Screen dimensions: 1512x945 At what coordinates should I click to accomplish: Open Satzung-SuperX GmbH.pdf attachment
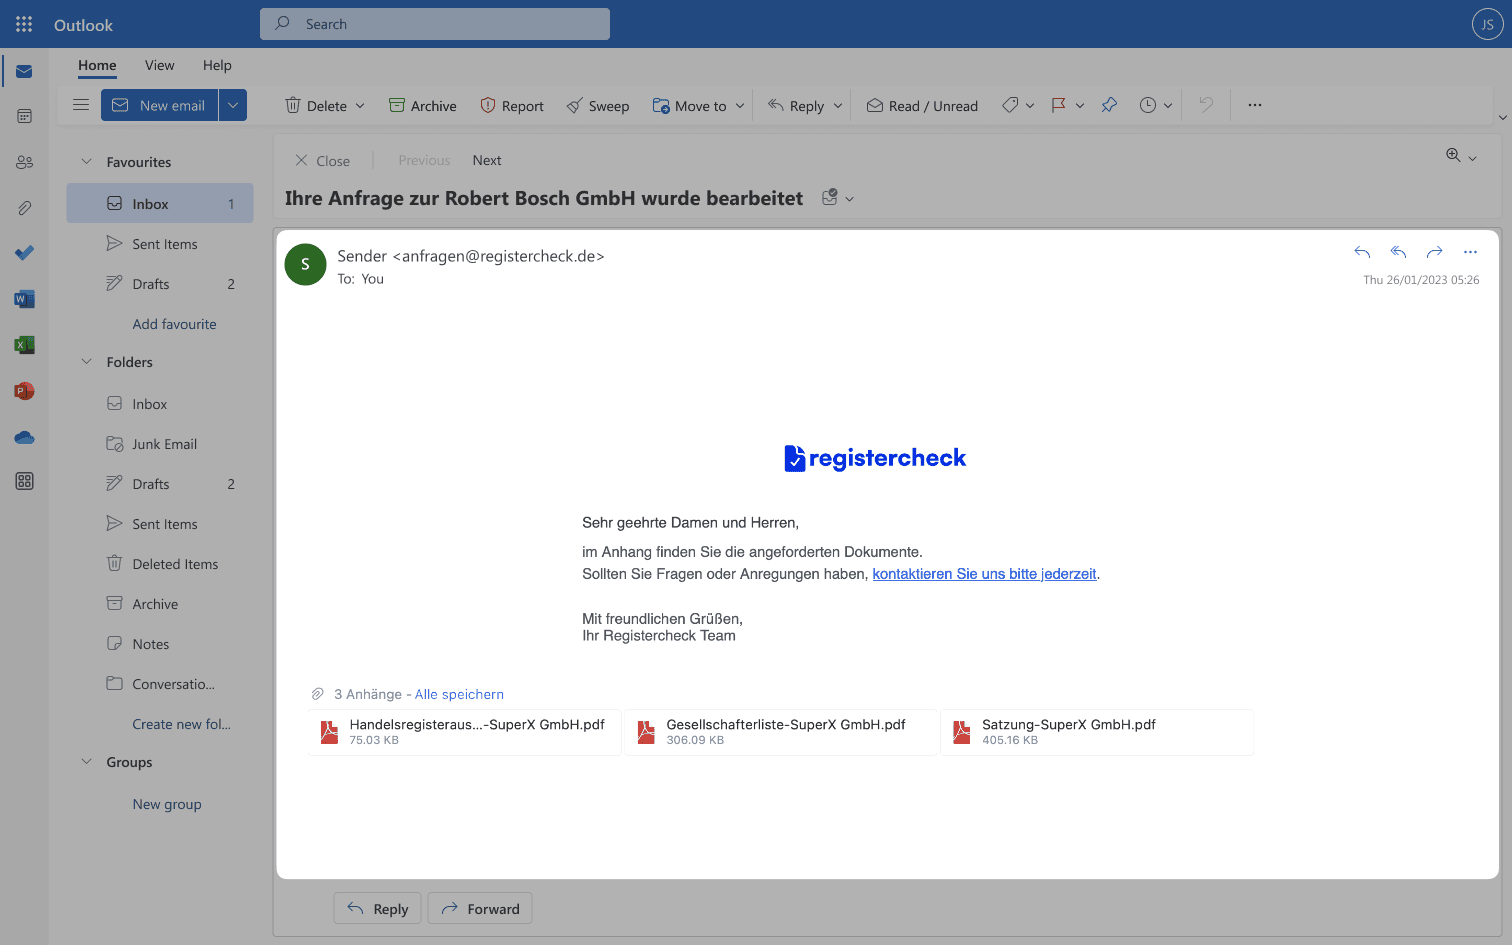[1097, 732]
